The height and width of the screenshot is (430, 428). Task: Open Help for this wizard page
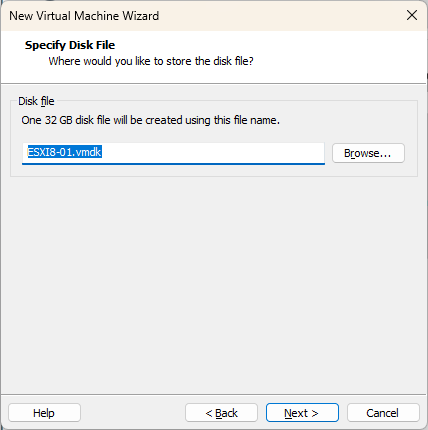(x=44, y=413)
